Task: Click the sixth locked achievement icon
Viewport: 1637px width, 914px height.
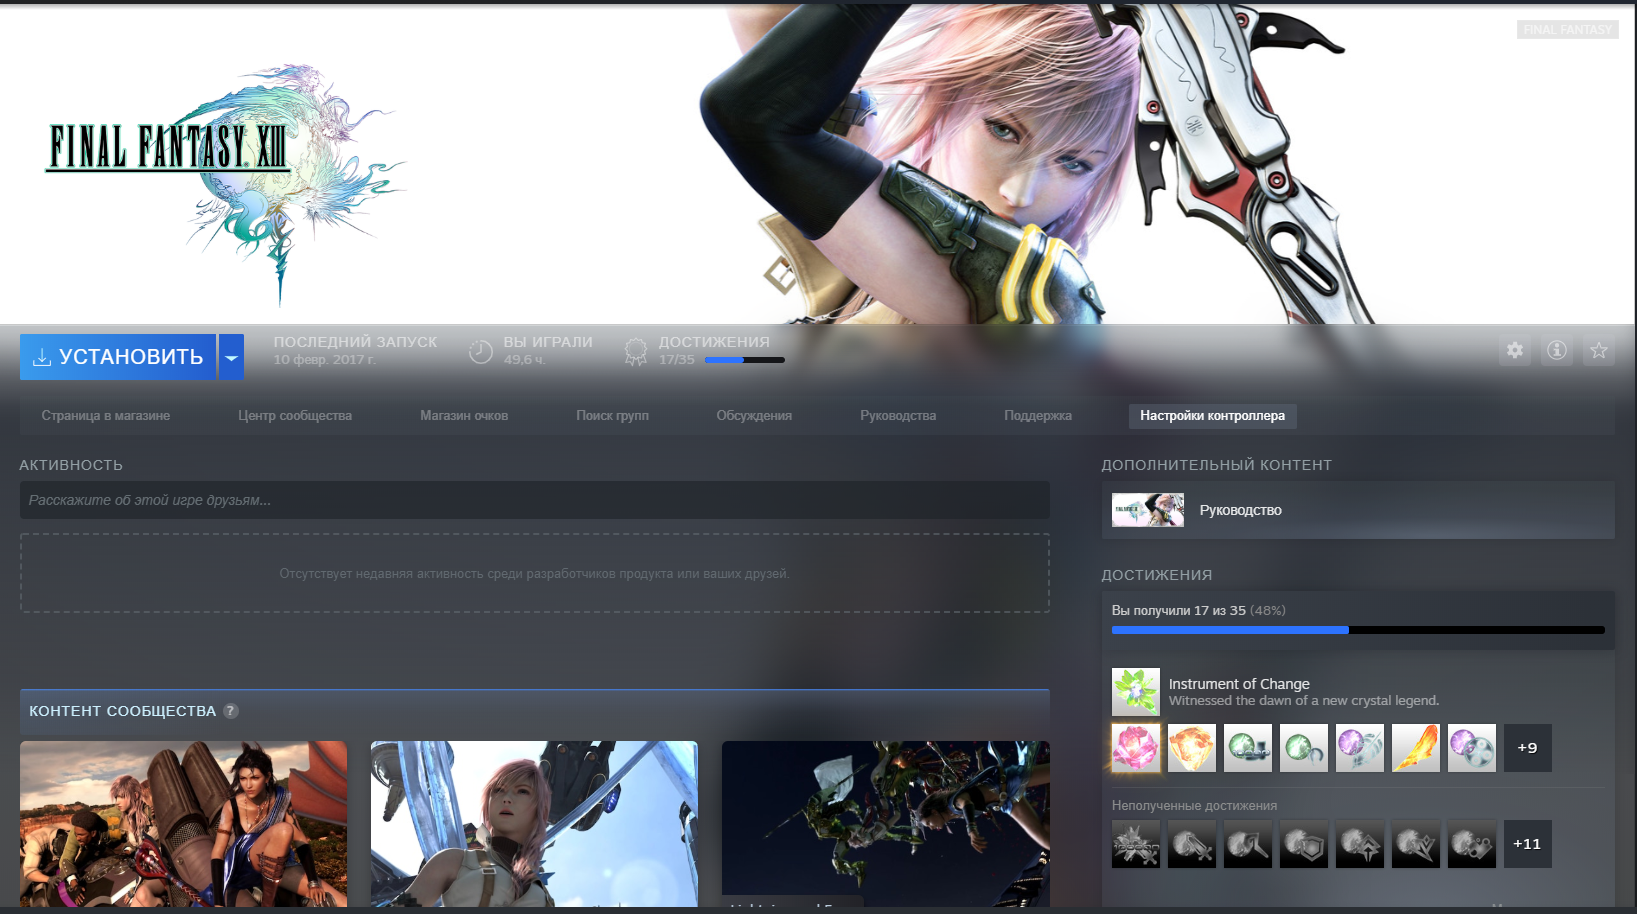Action: tap(1416, 844)
